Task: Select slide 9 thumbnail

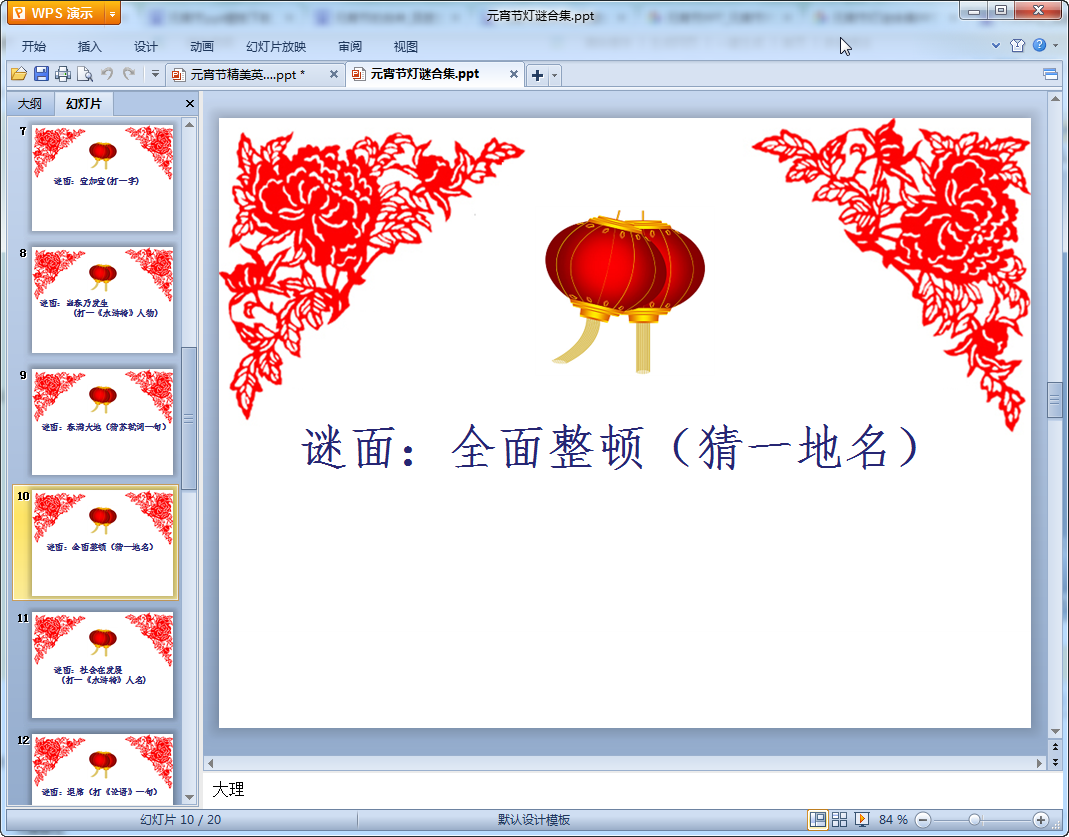Action: click(x=102, y=422)
